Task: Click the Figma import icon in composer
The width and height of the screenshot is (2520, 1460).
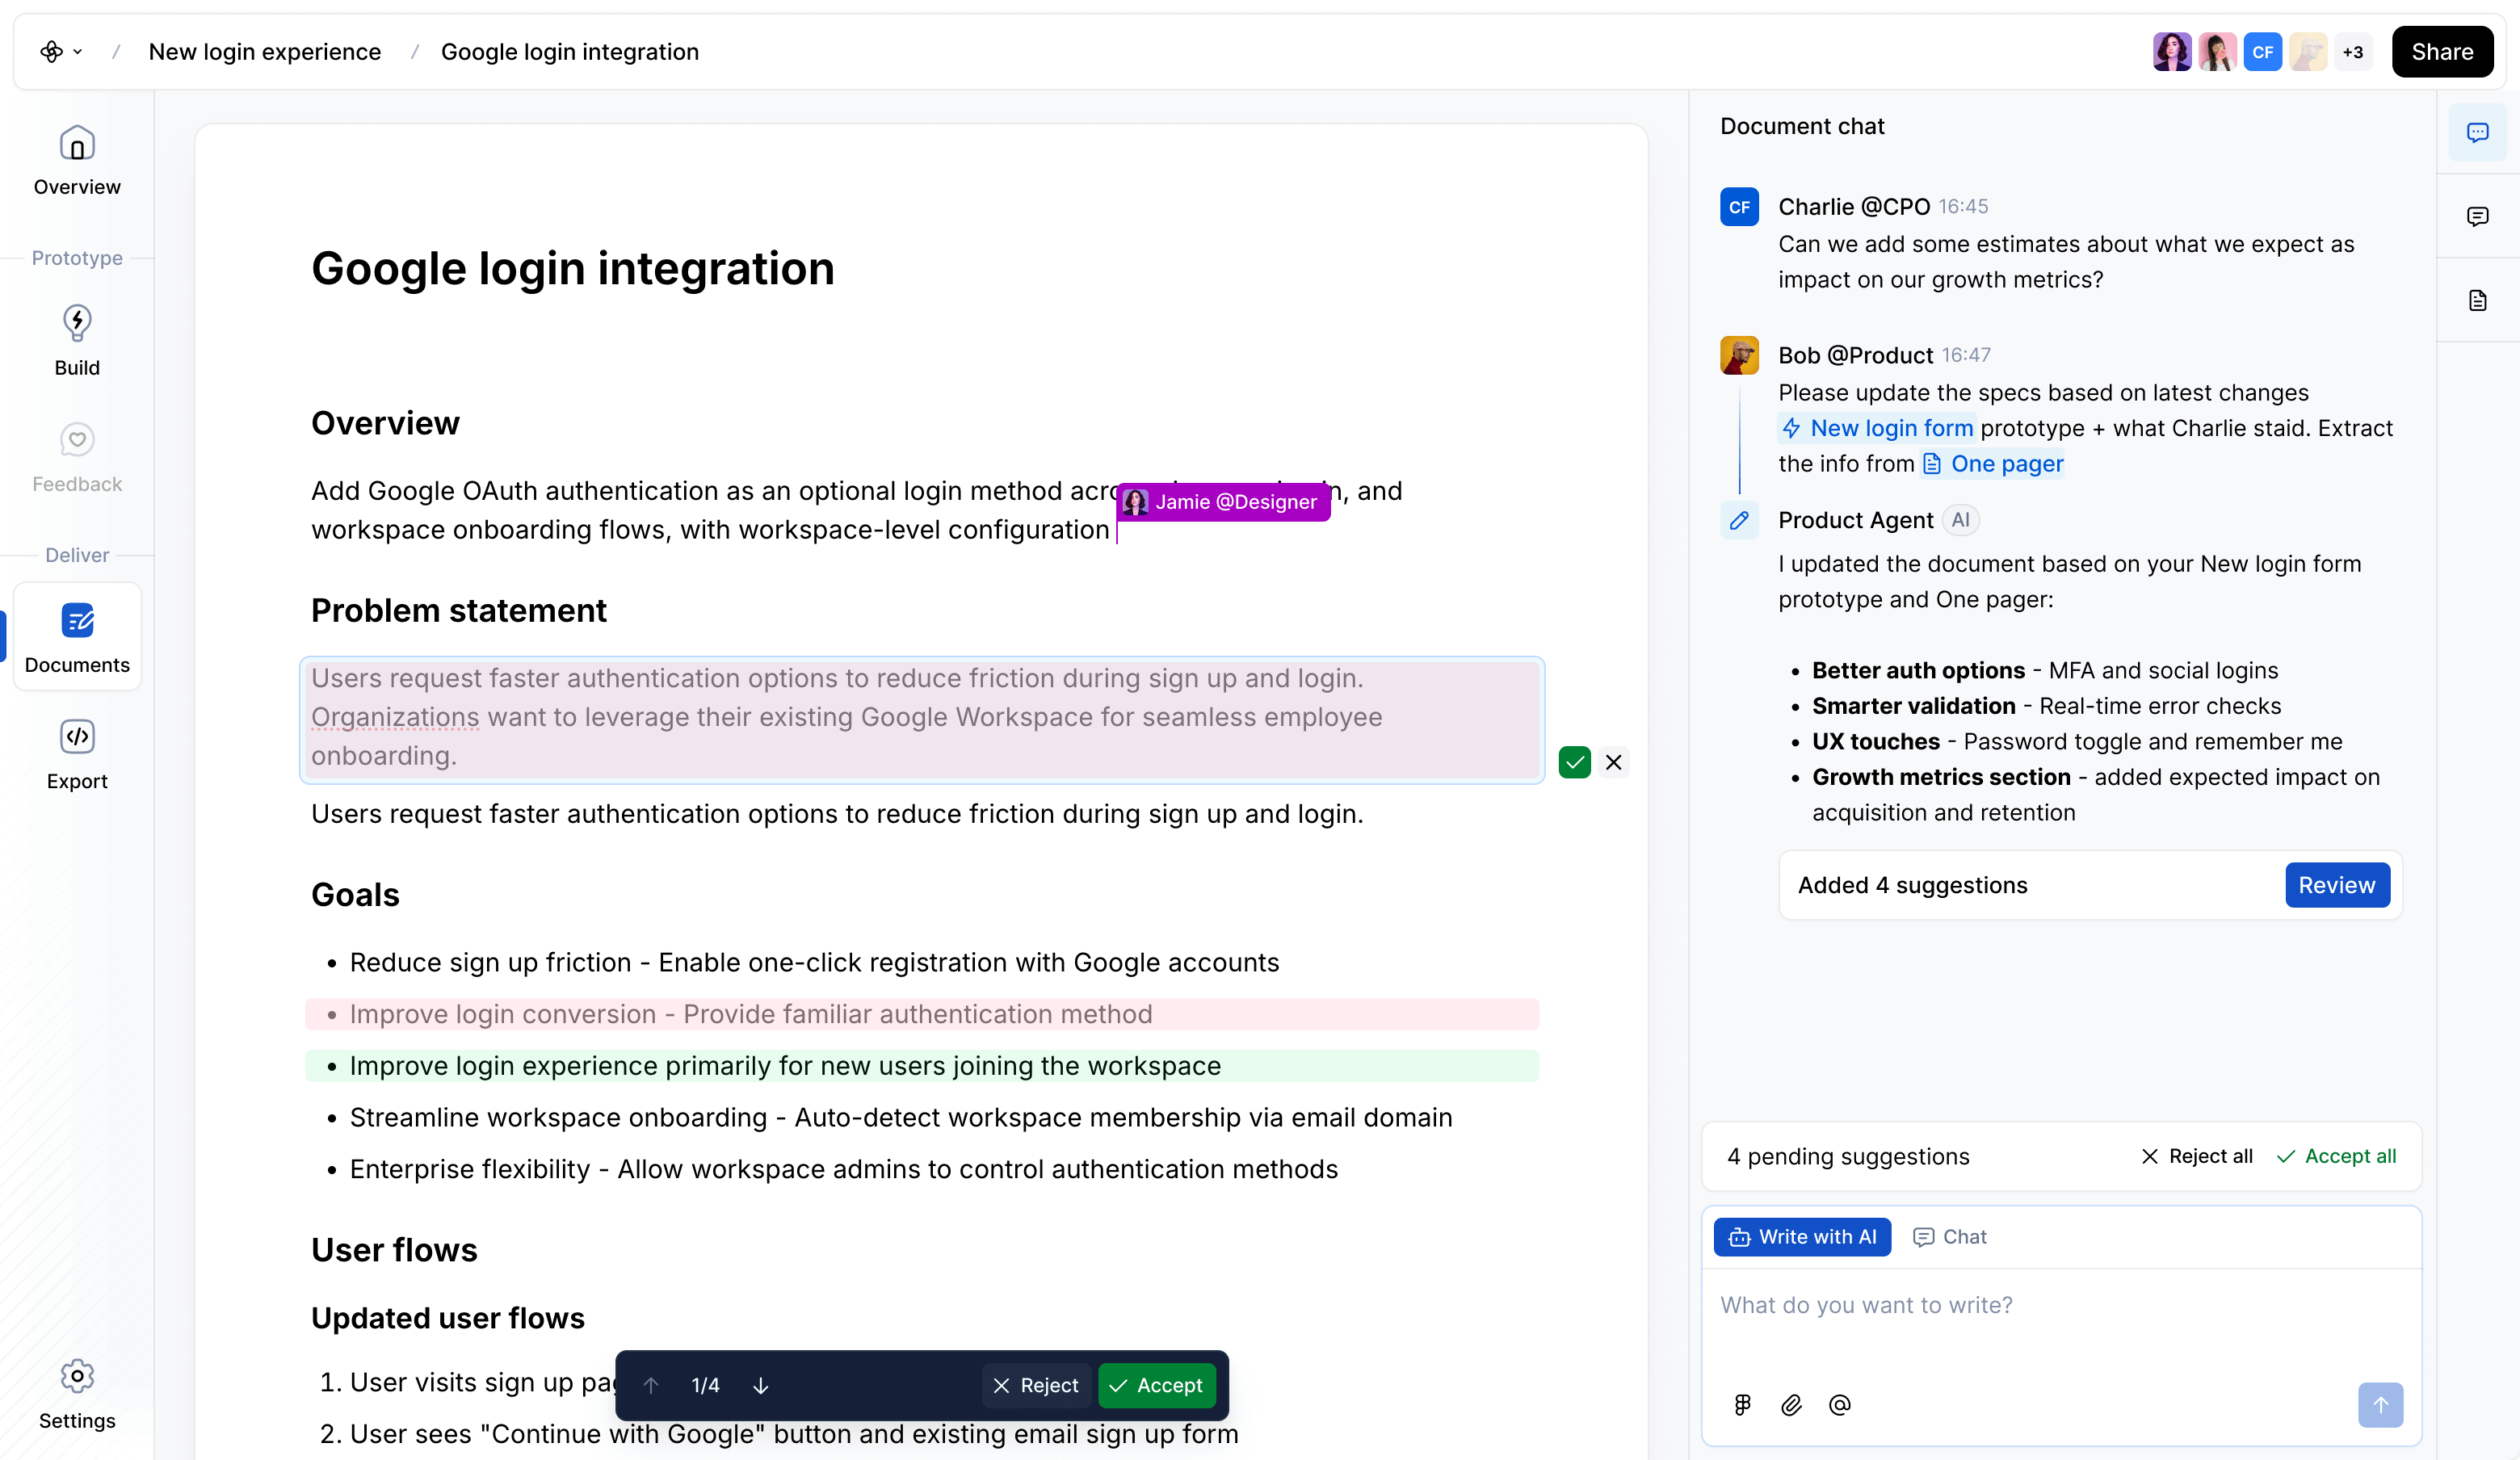Action: (x=1743, y=1405)
